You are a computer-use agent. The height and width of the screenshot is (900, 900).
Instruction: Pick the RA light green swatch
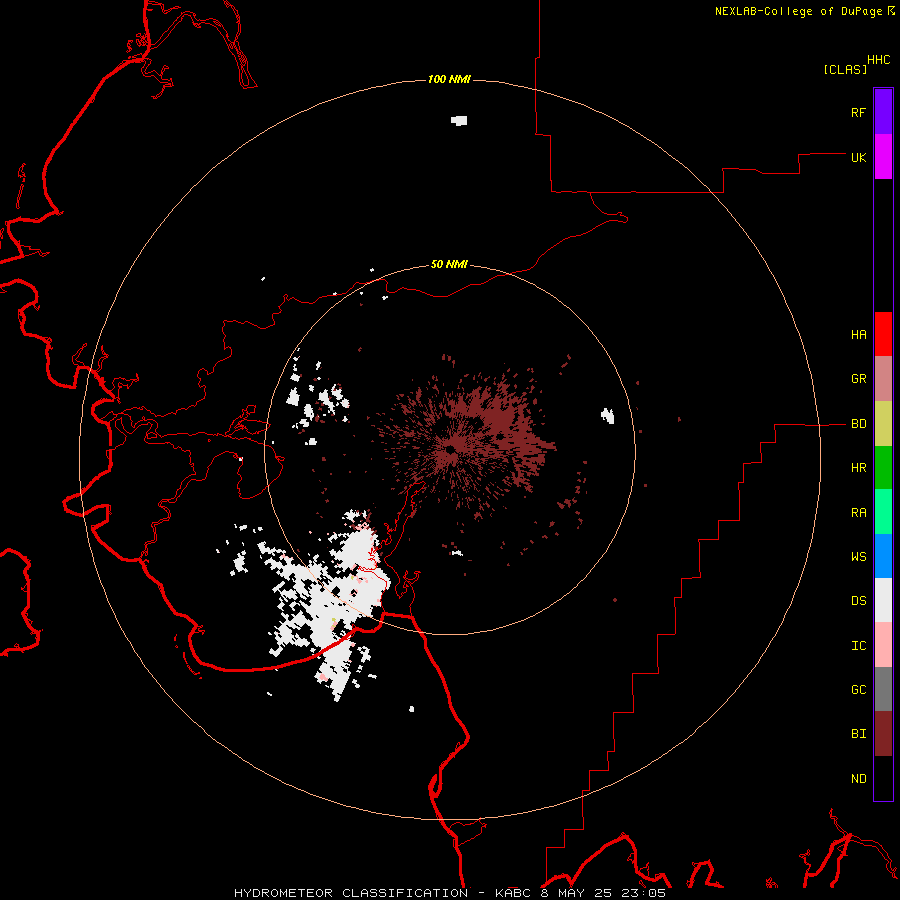click(883, 512)
